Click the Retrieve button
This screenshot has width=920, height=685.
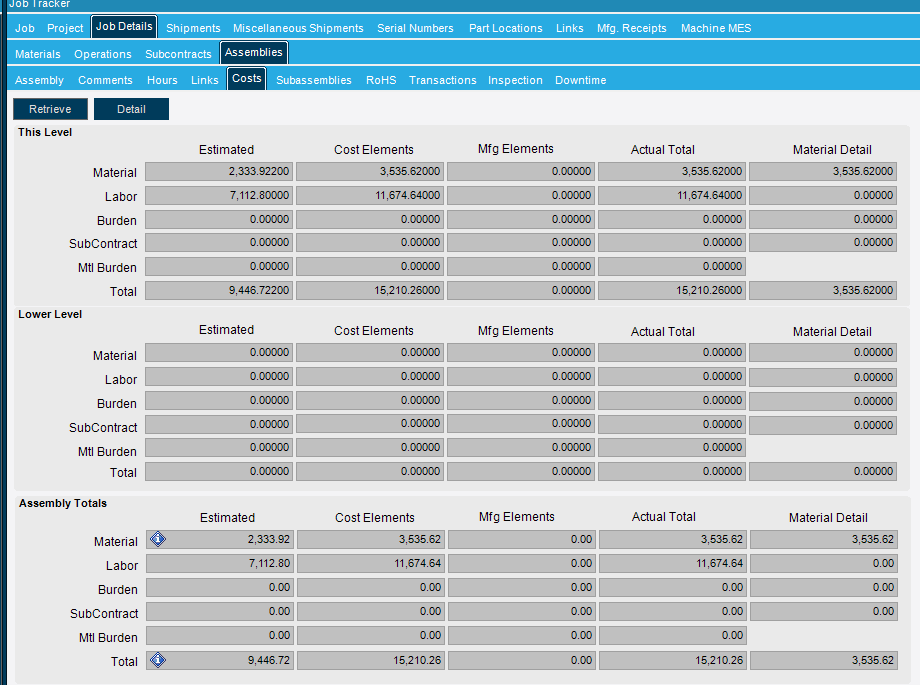[x=50, y=109]
